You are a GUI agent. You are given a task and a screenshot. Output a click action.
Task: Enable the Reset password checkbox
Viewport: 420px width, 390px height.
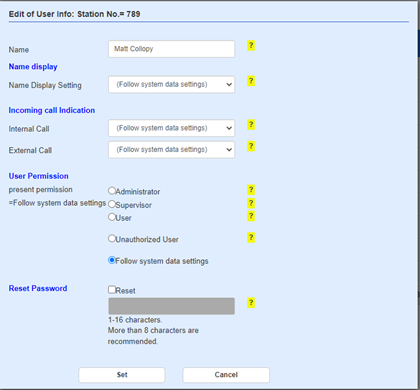[x=112, y=290]
